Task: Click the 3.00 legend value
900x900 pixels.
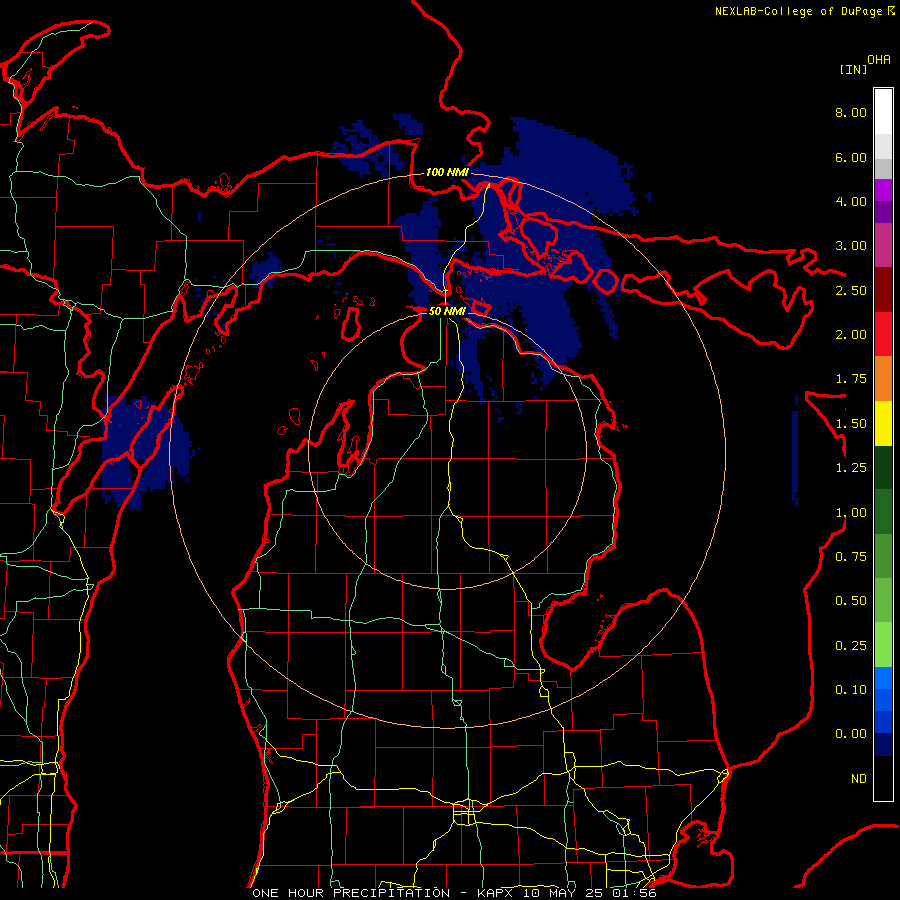Action: pos(851,246)
